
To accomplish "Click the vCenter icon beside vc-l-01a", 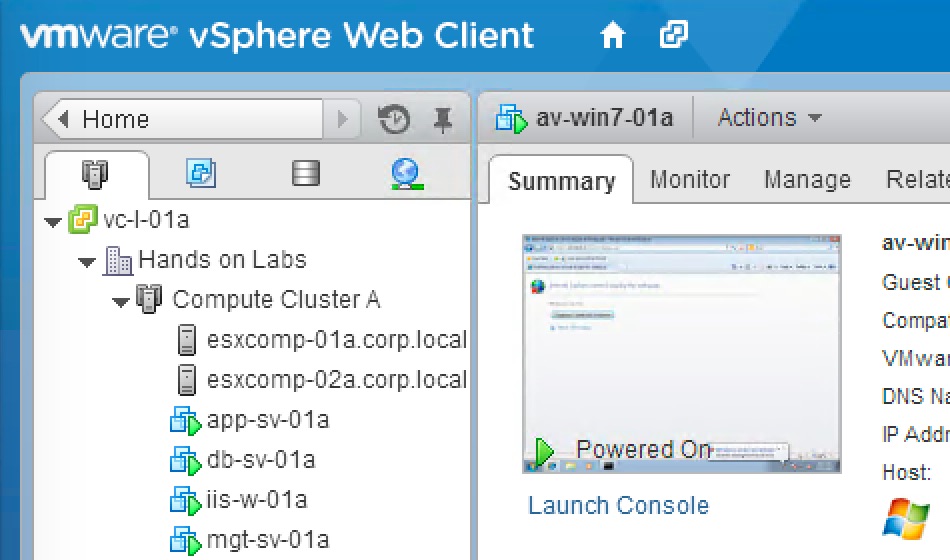I will tap(82, 219).
